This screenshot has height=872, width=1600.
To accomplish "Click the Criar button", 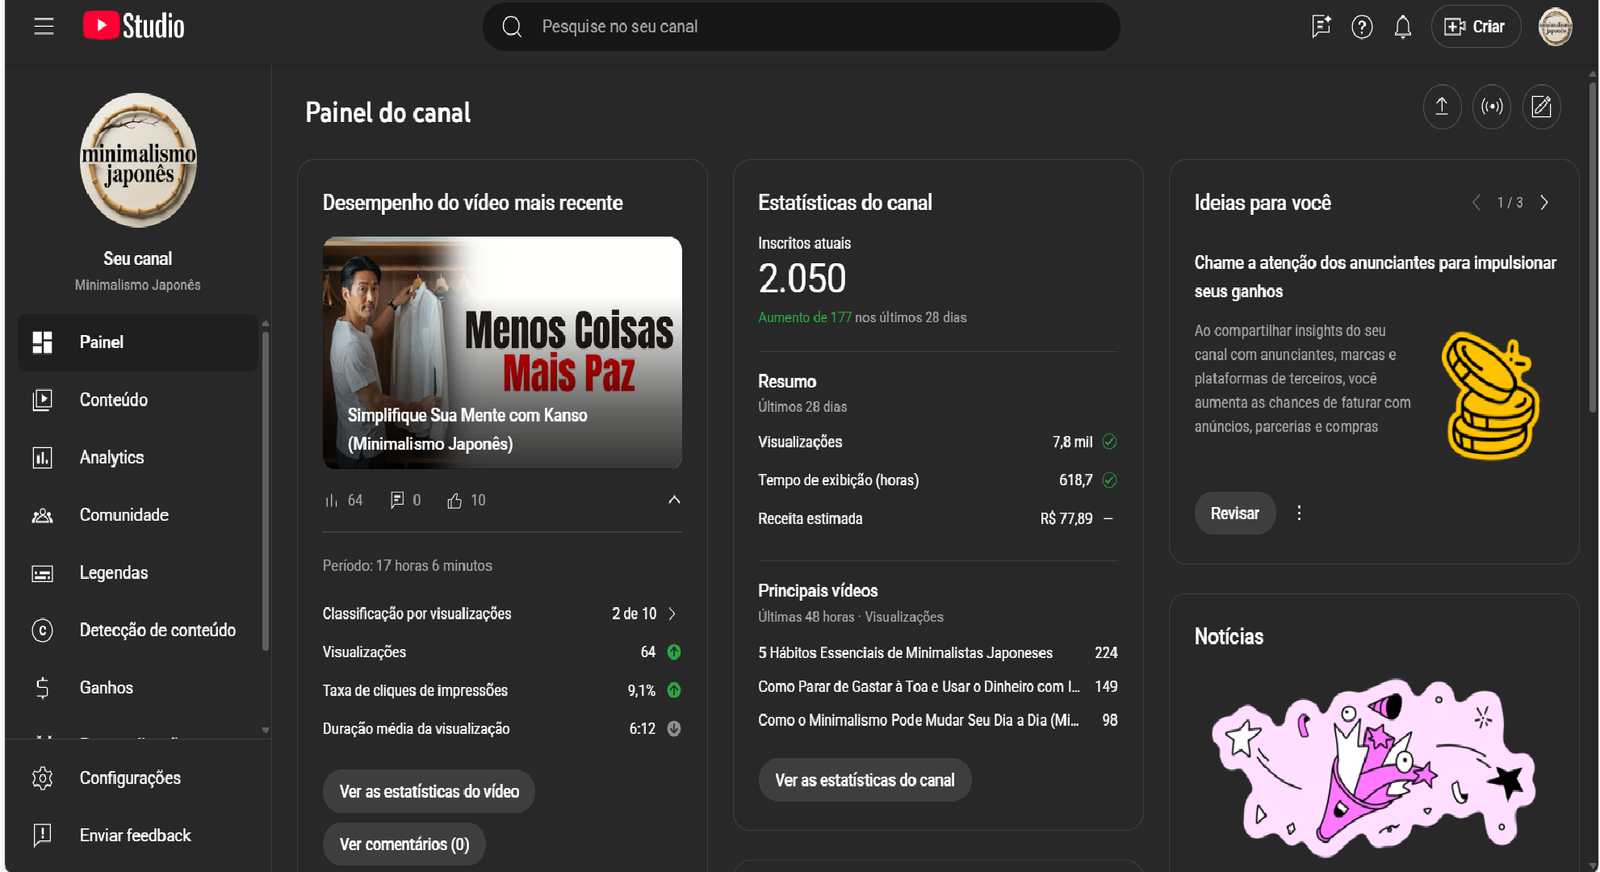I will tap(1476, 27).
